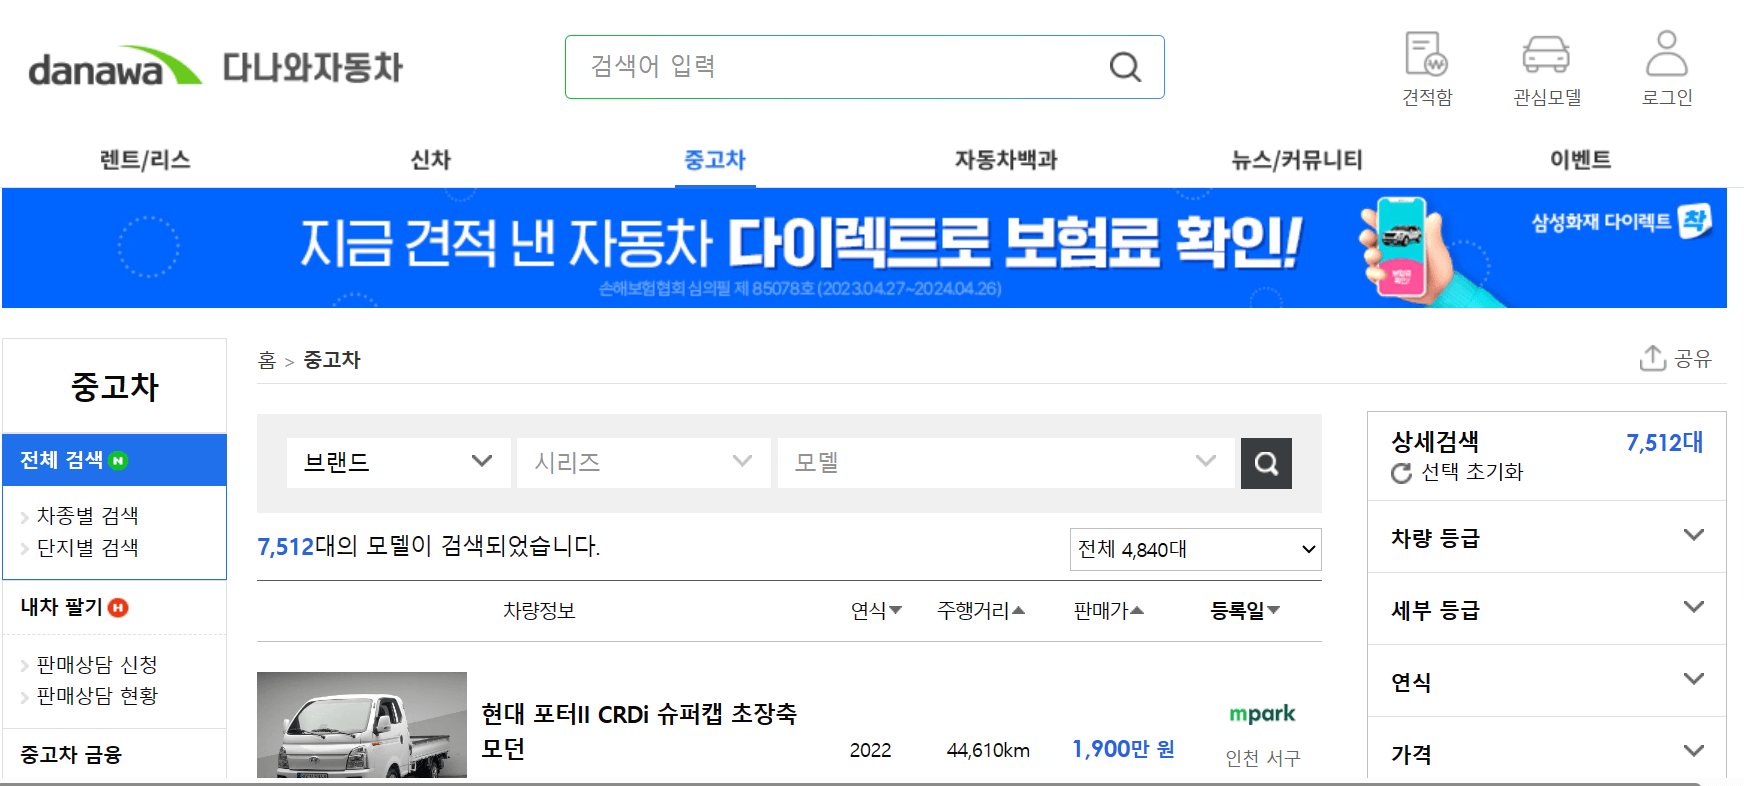Open the 신차 menu
The width and height of the screenshot is (1744, 786).
(431, 160)
